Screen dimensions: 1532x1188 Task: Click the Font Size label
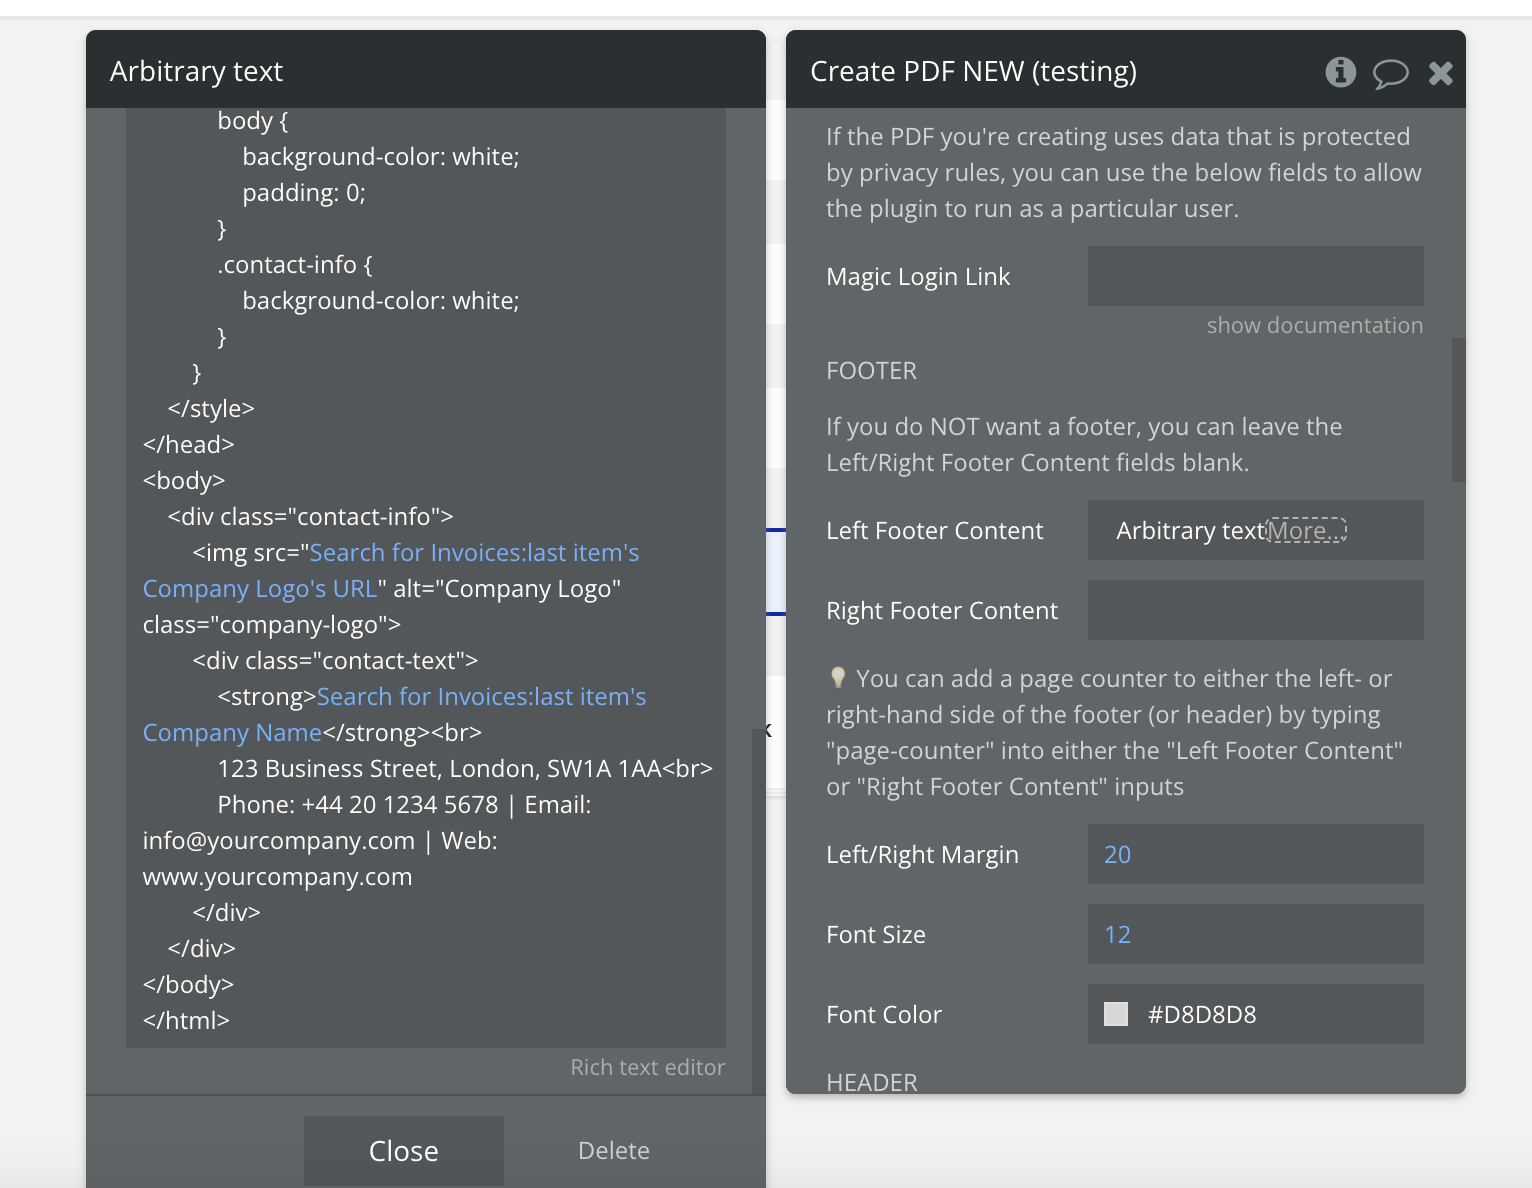[876, 934]
